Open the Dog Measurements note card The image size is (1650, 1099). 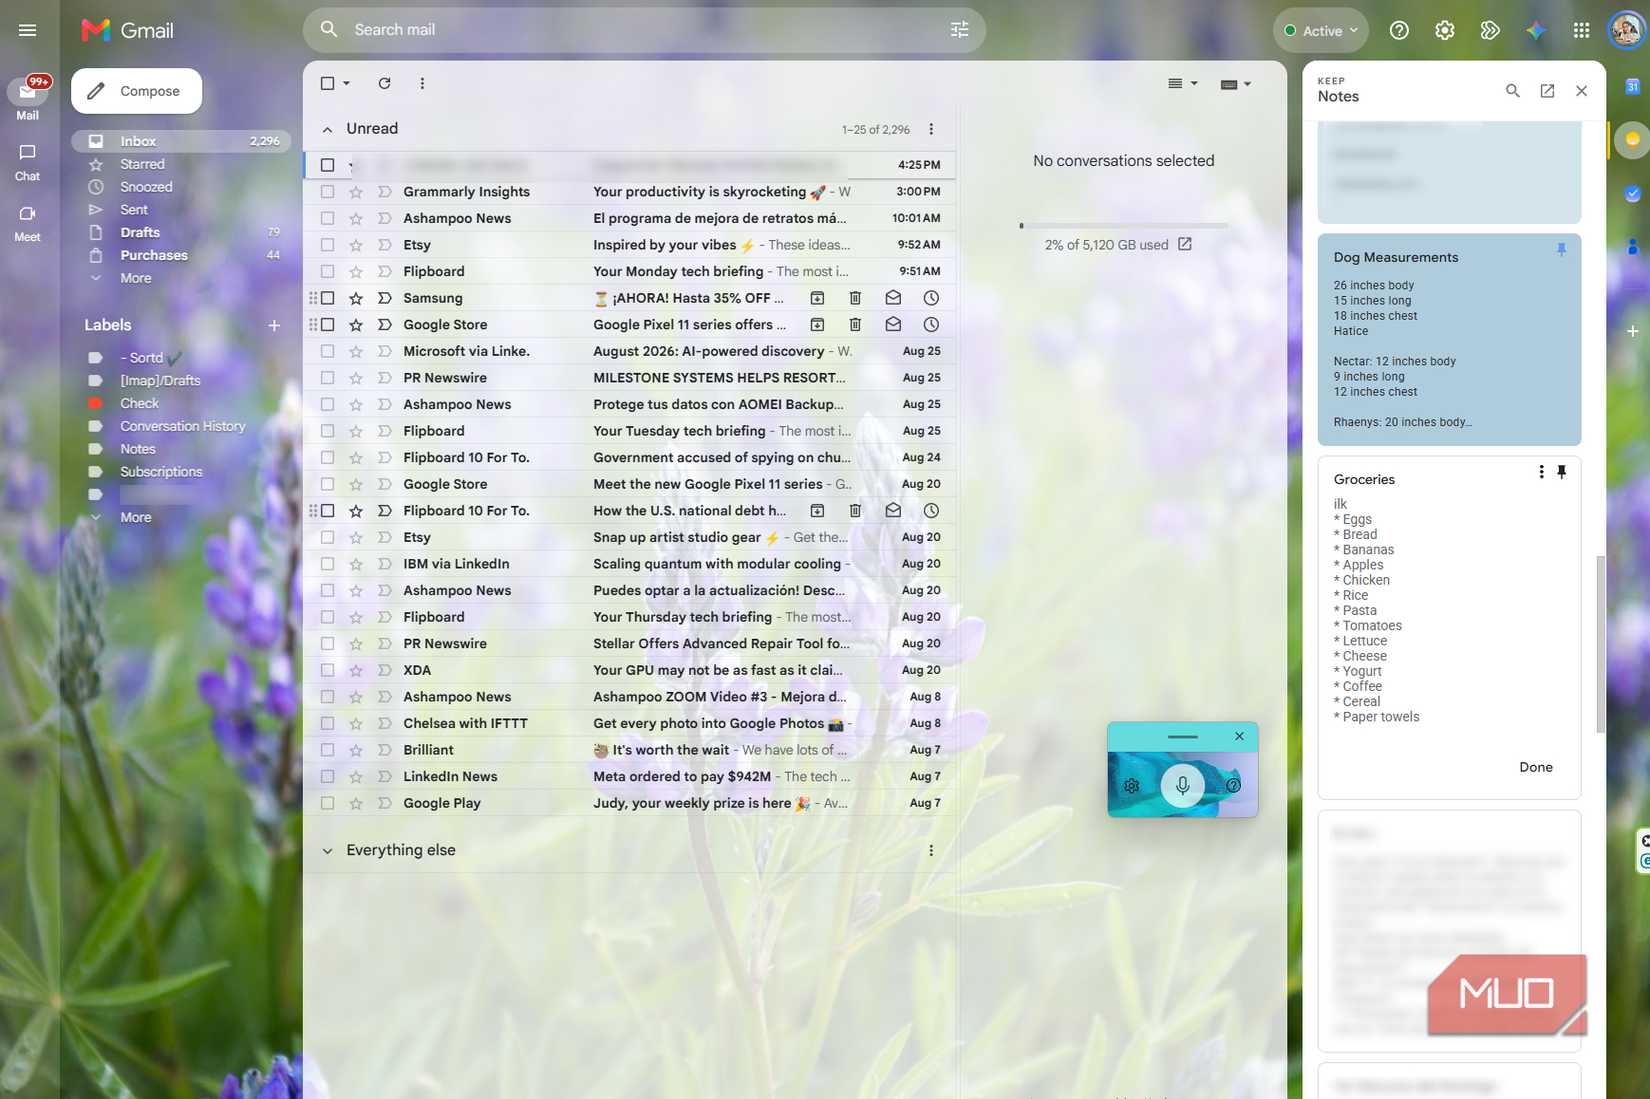pos(1449,340)
